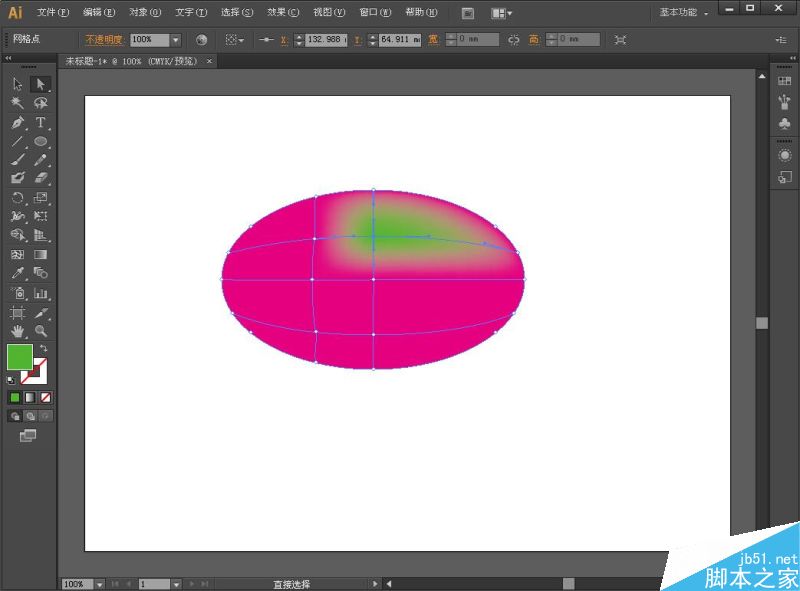Select the Free Transform tool
Screen dimensions: 800x591
(40, 216)
